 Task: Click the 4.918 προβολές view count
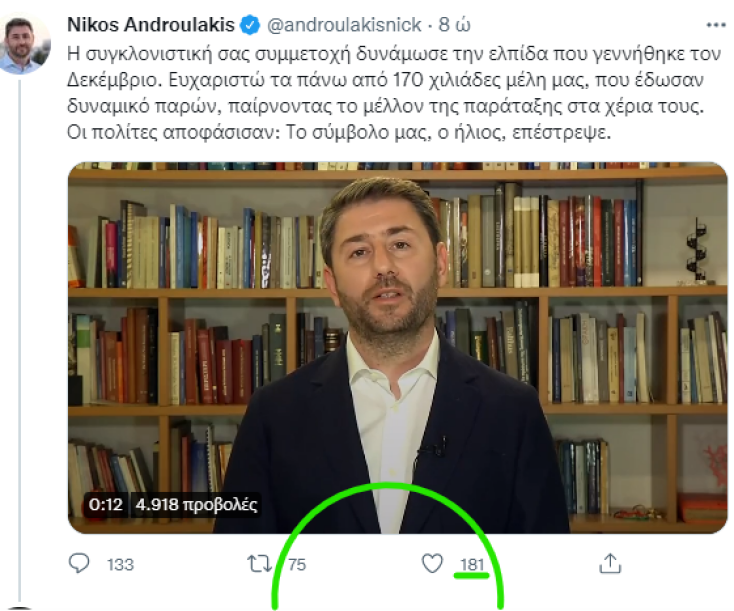197,505
